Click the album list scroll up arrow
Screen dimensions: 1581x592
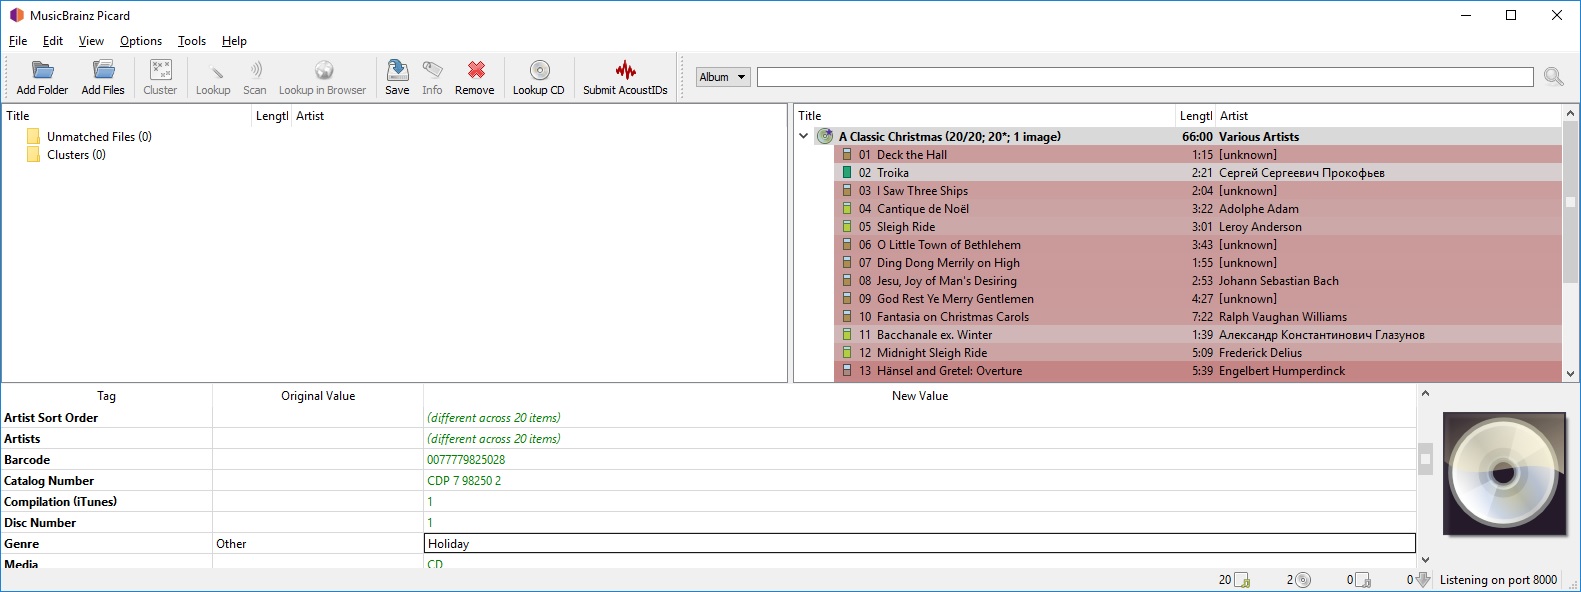tap(1570, 113)
